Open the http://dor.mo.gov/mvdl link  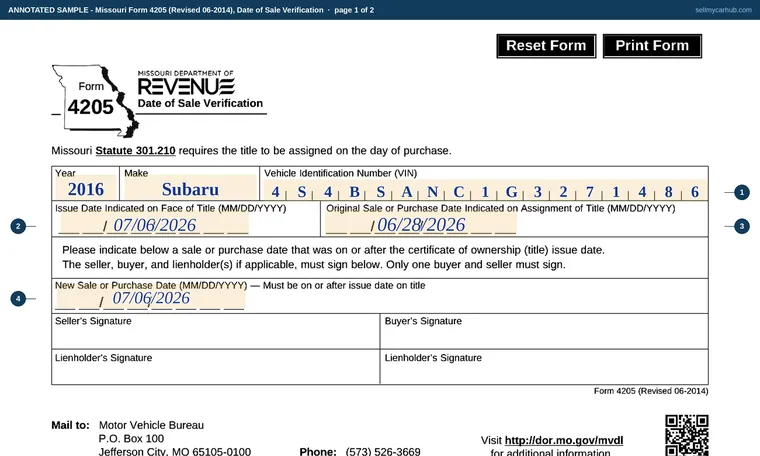pos(564,440)
